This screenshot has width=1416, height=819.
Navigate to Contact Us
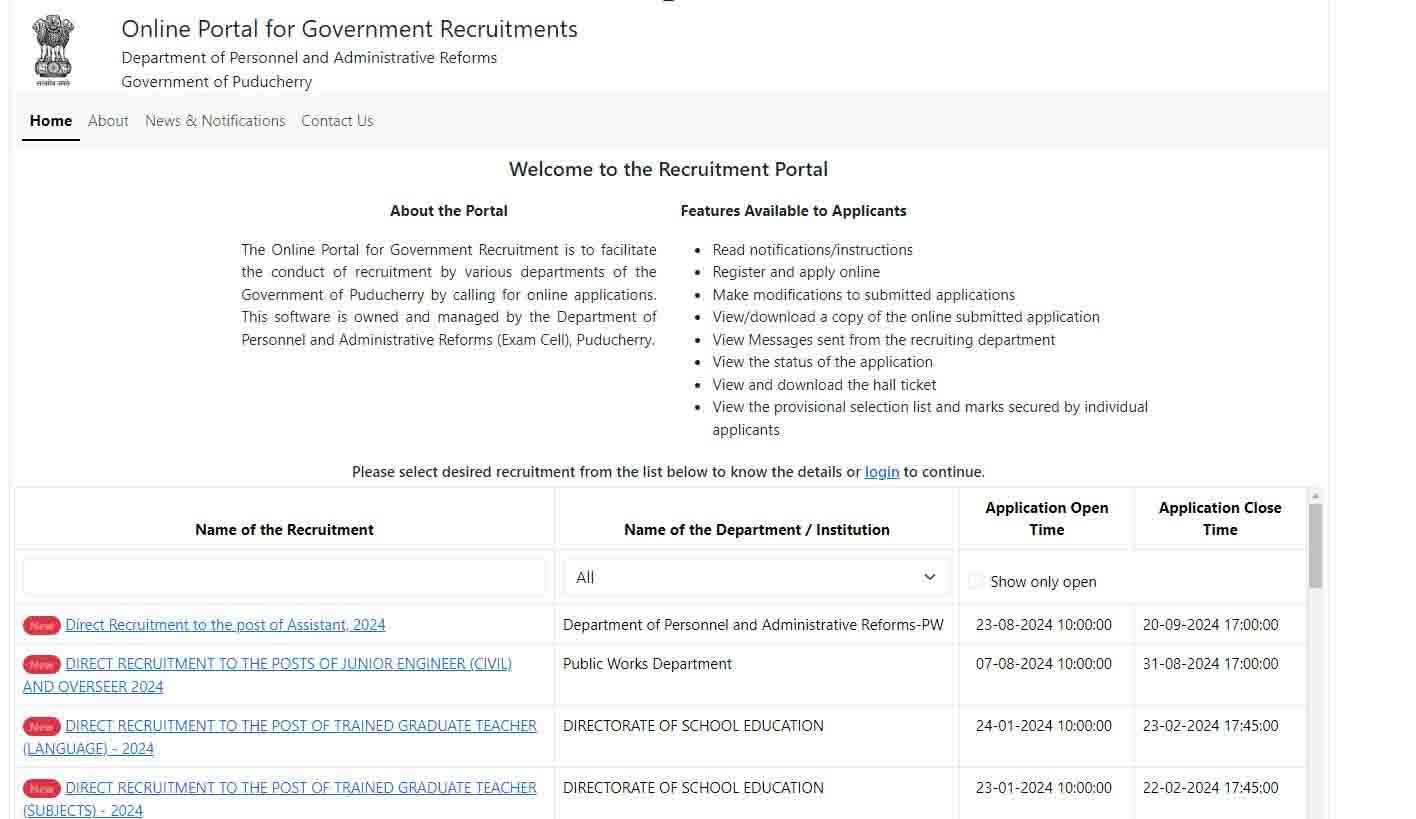[x=337, y=120]
